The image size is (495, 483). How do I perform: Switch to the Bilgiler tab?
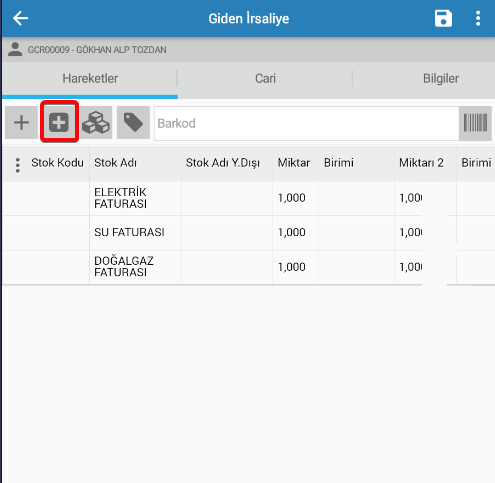(x=441, y=79)
